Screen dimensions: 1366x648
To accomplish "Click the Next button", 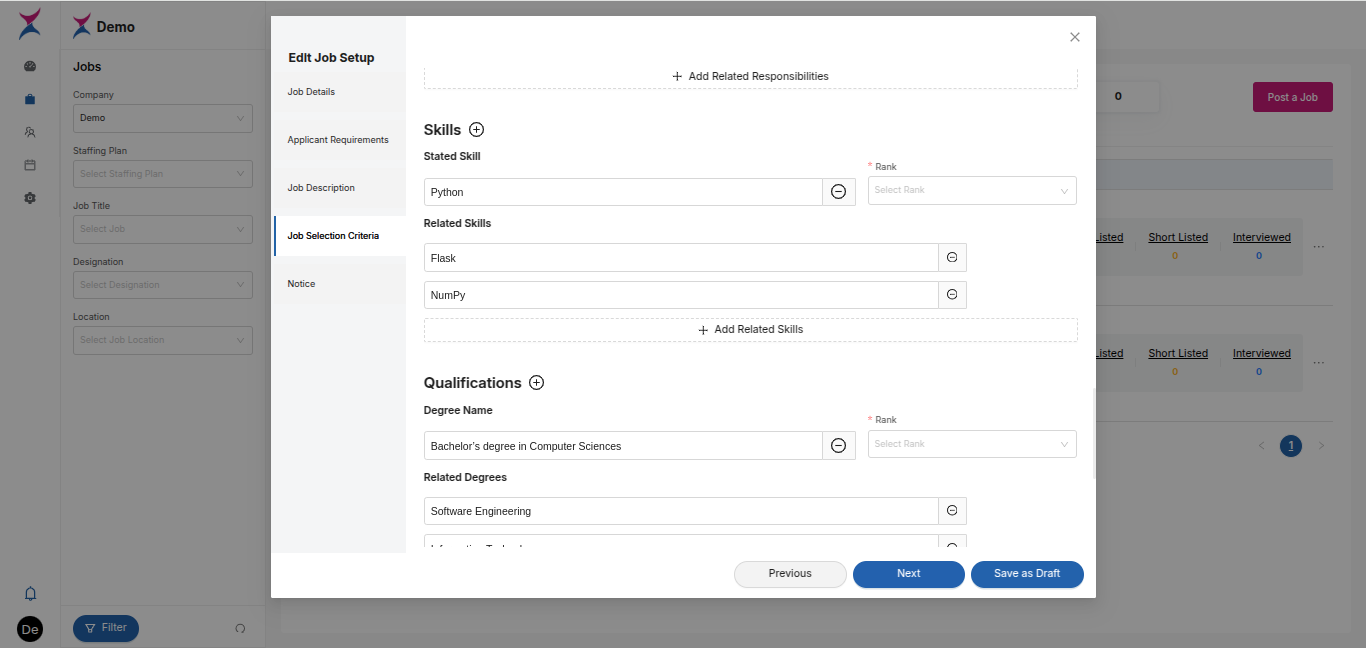I will tap(908, 574).
